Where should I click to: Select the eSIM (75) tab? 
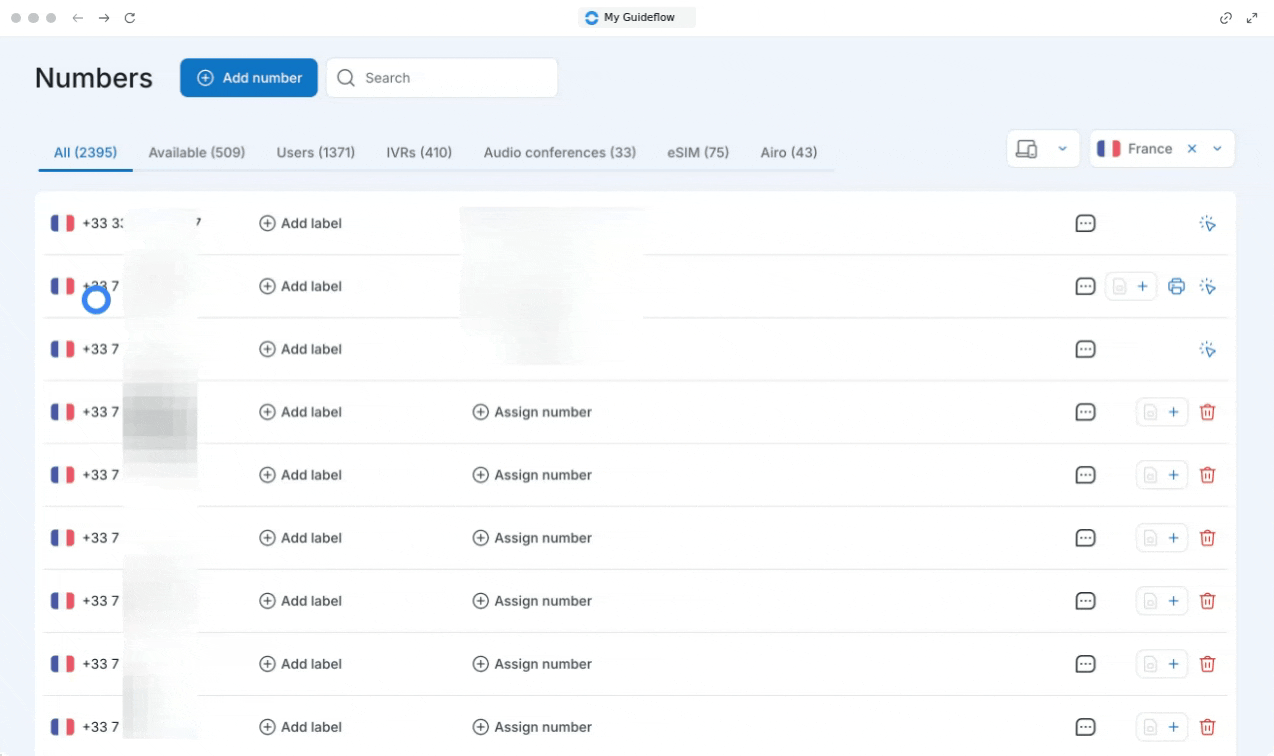tap(698, 153)
